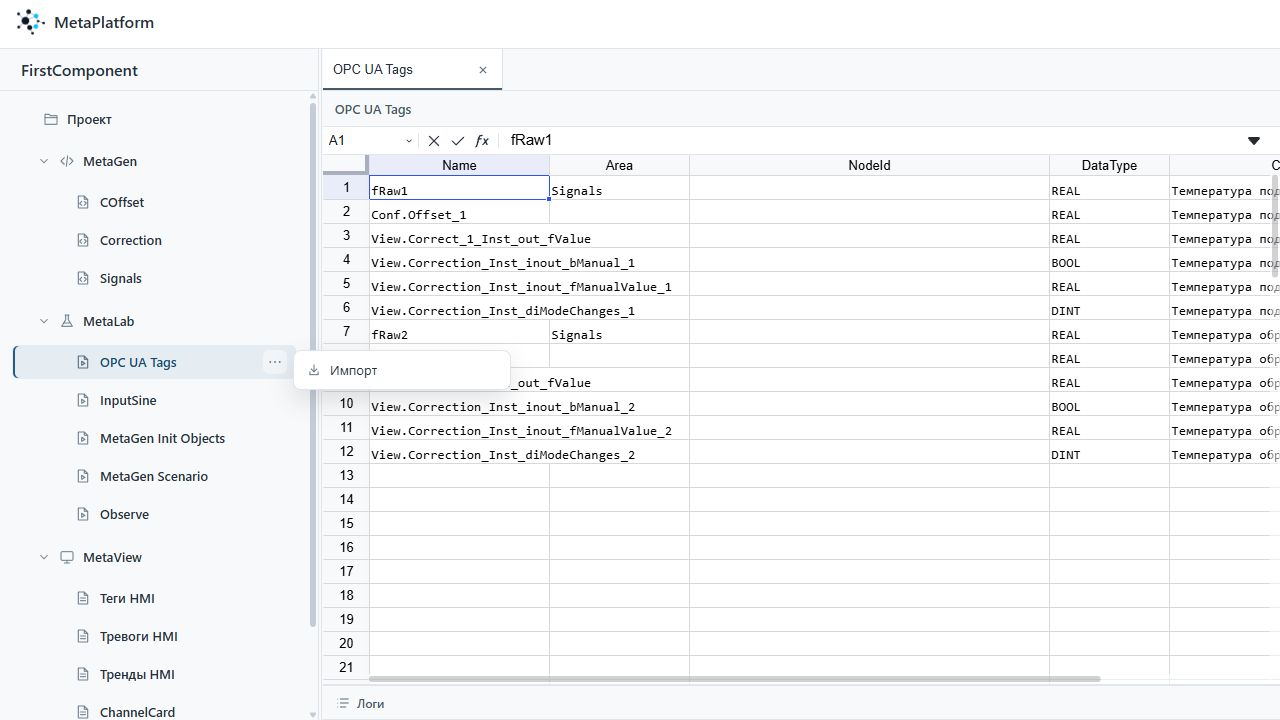
Task: Select the cell containing Conf.Offset_1
Action: (459, 214)
